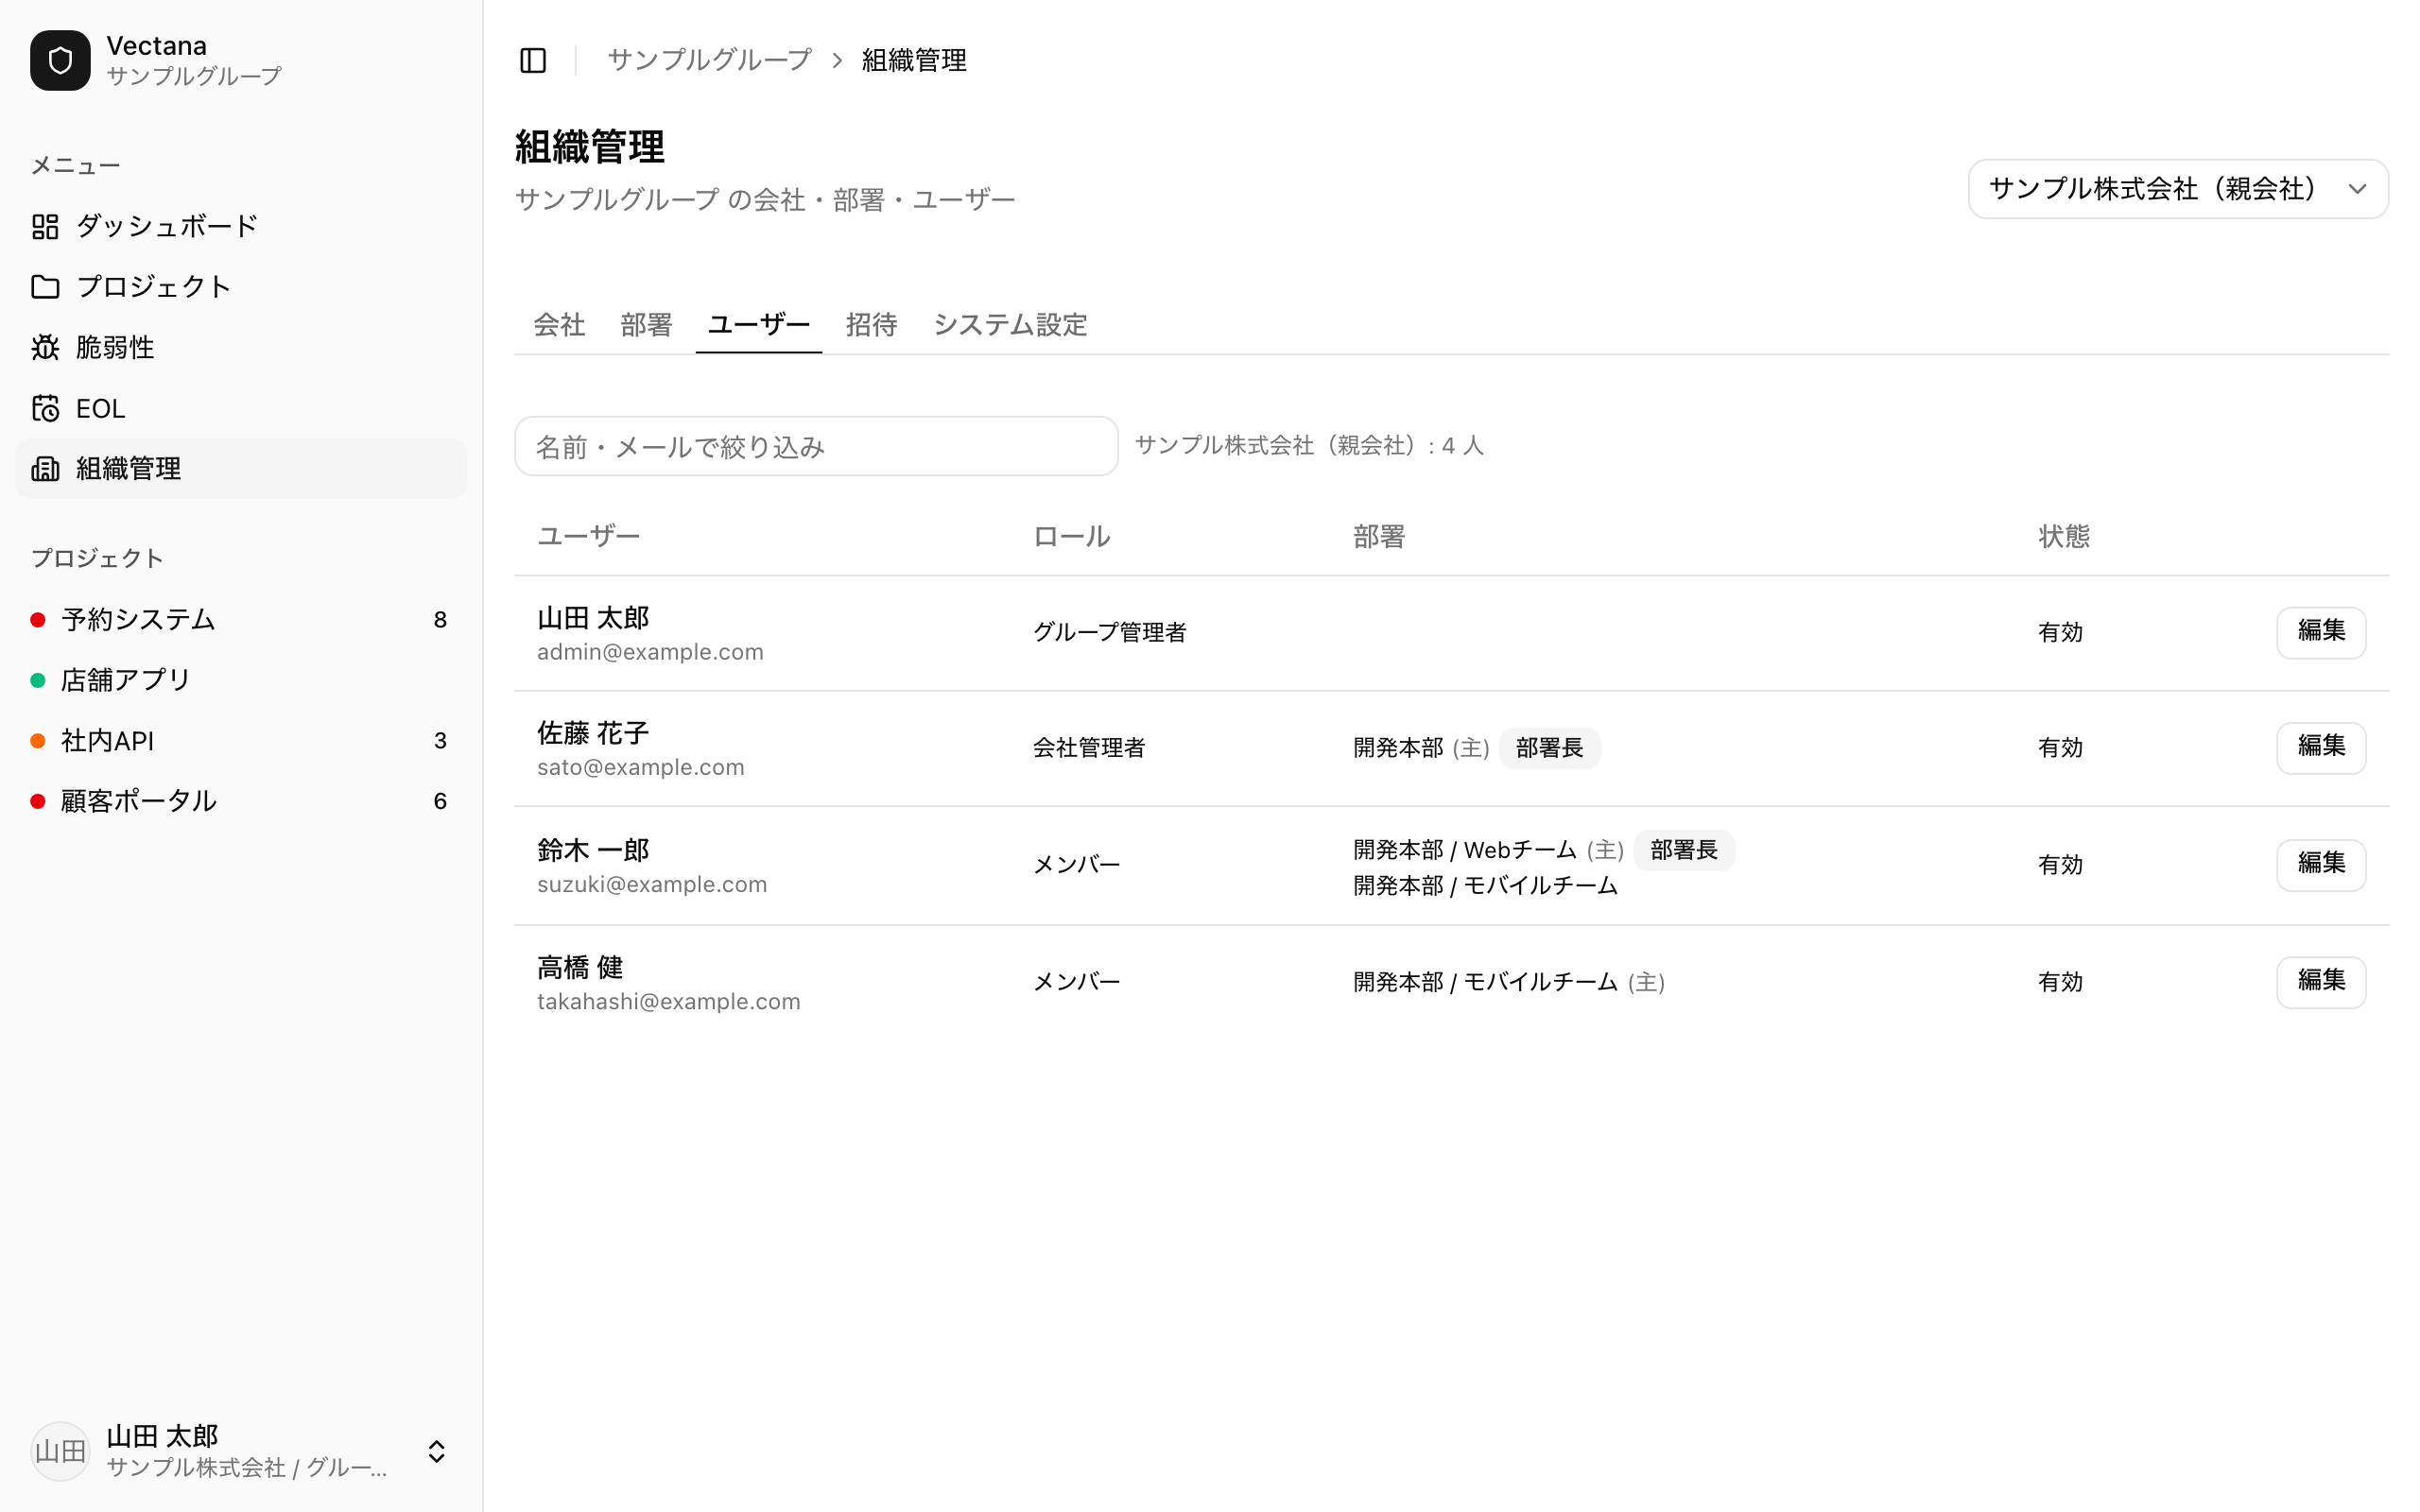Open the 社内API project
This screenshot has width=2420, height=1512.
pos(241,741)
